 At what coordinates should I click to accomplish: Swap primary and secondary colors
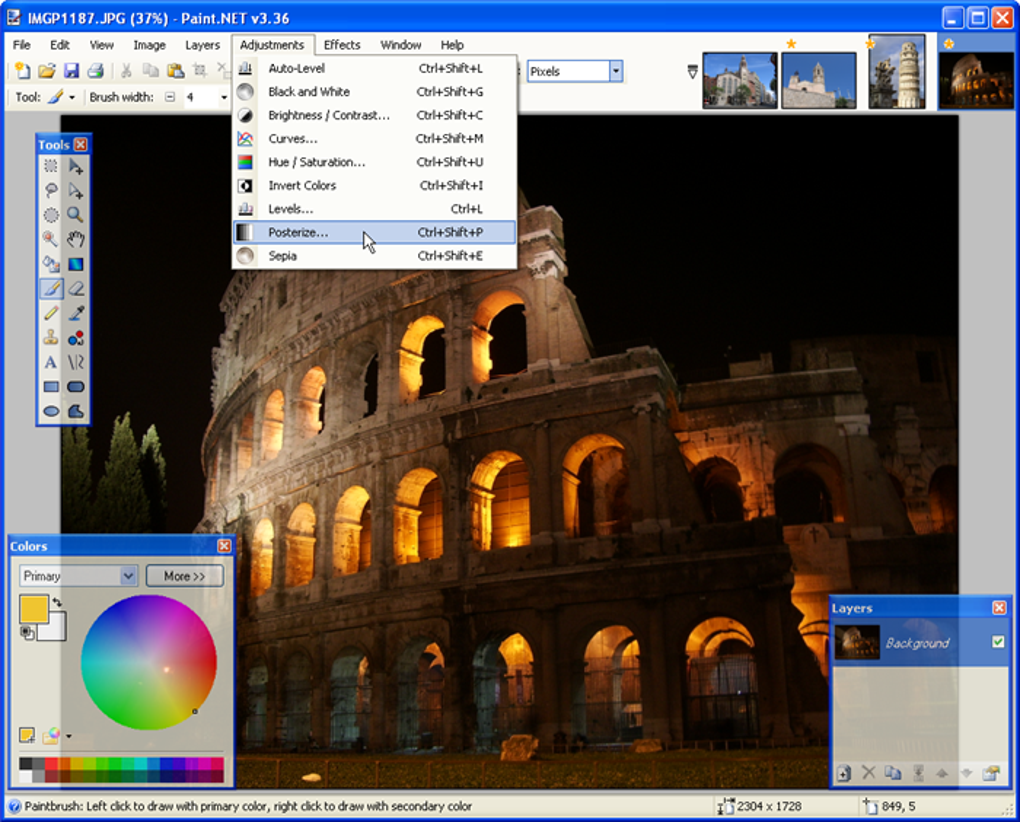pyautogui.click(x=58, y=602)
